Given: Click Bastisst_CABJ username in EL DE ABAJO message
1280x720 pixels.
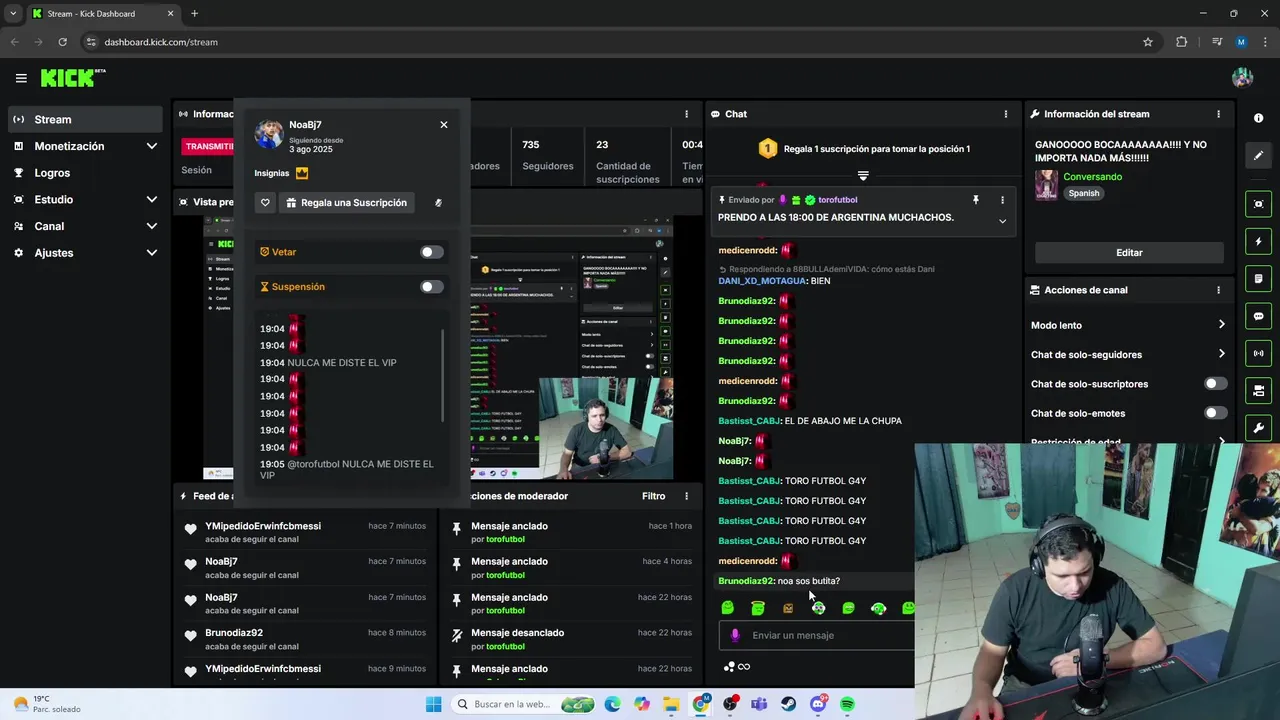Looking at the screenshot, I should (749, 421).
